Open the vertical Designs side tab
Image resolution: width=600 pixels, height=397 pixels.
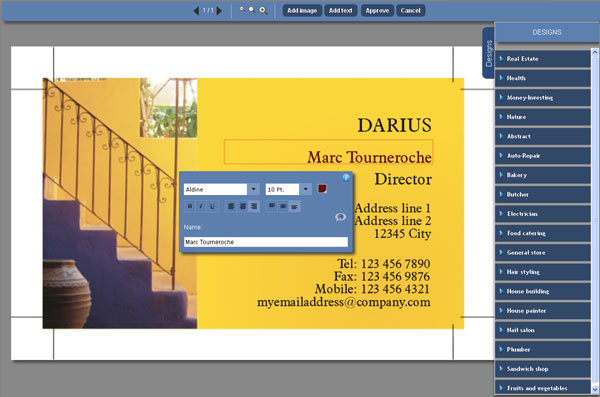click(488, 53)
